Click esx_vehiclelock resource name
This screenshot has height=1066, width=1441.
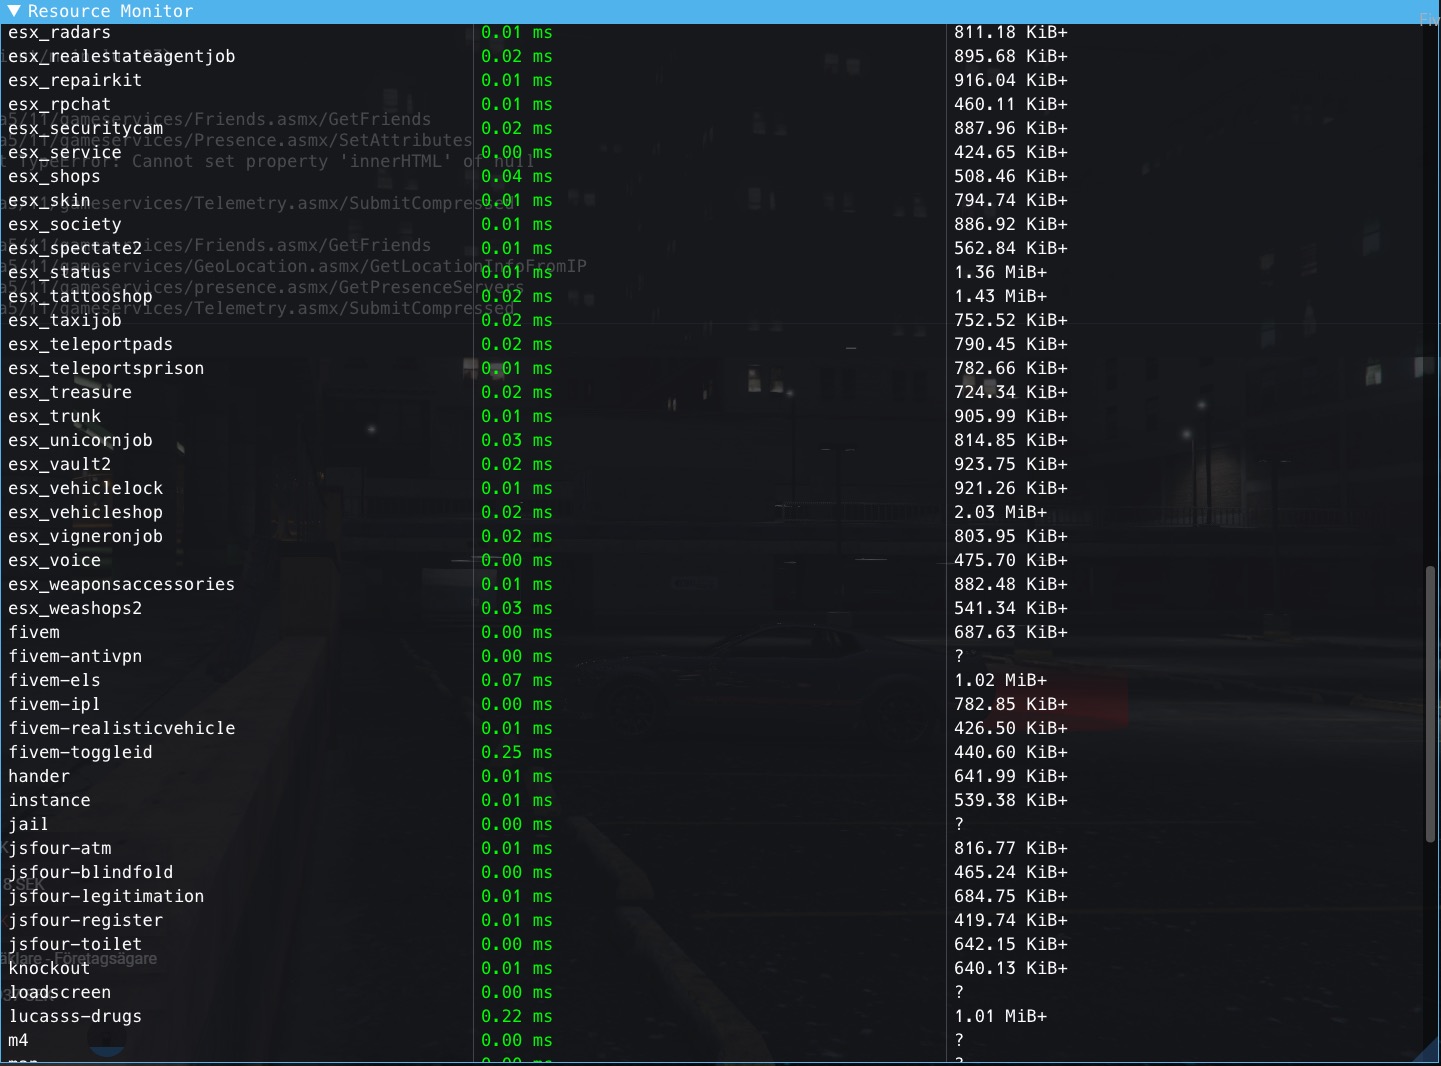click(86, 489)
